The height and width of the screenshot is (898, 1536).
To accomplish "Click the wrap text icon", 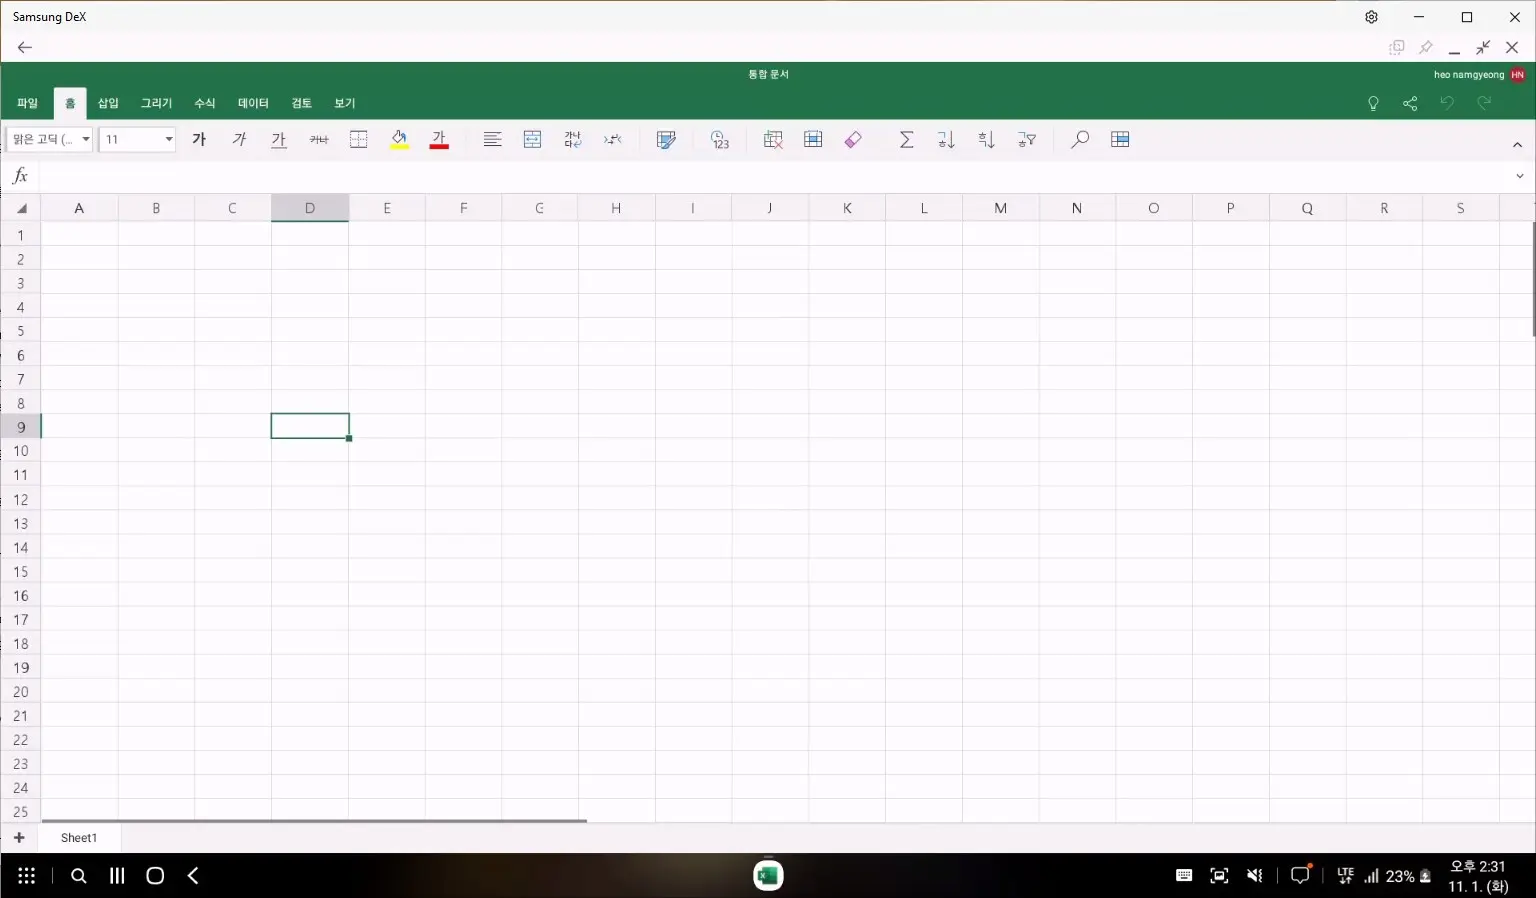I will click(x=573, y=139).
